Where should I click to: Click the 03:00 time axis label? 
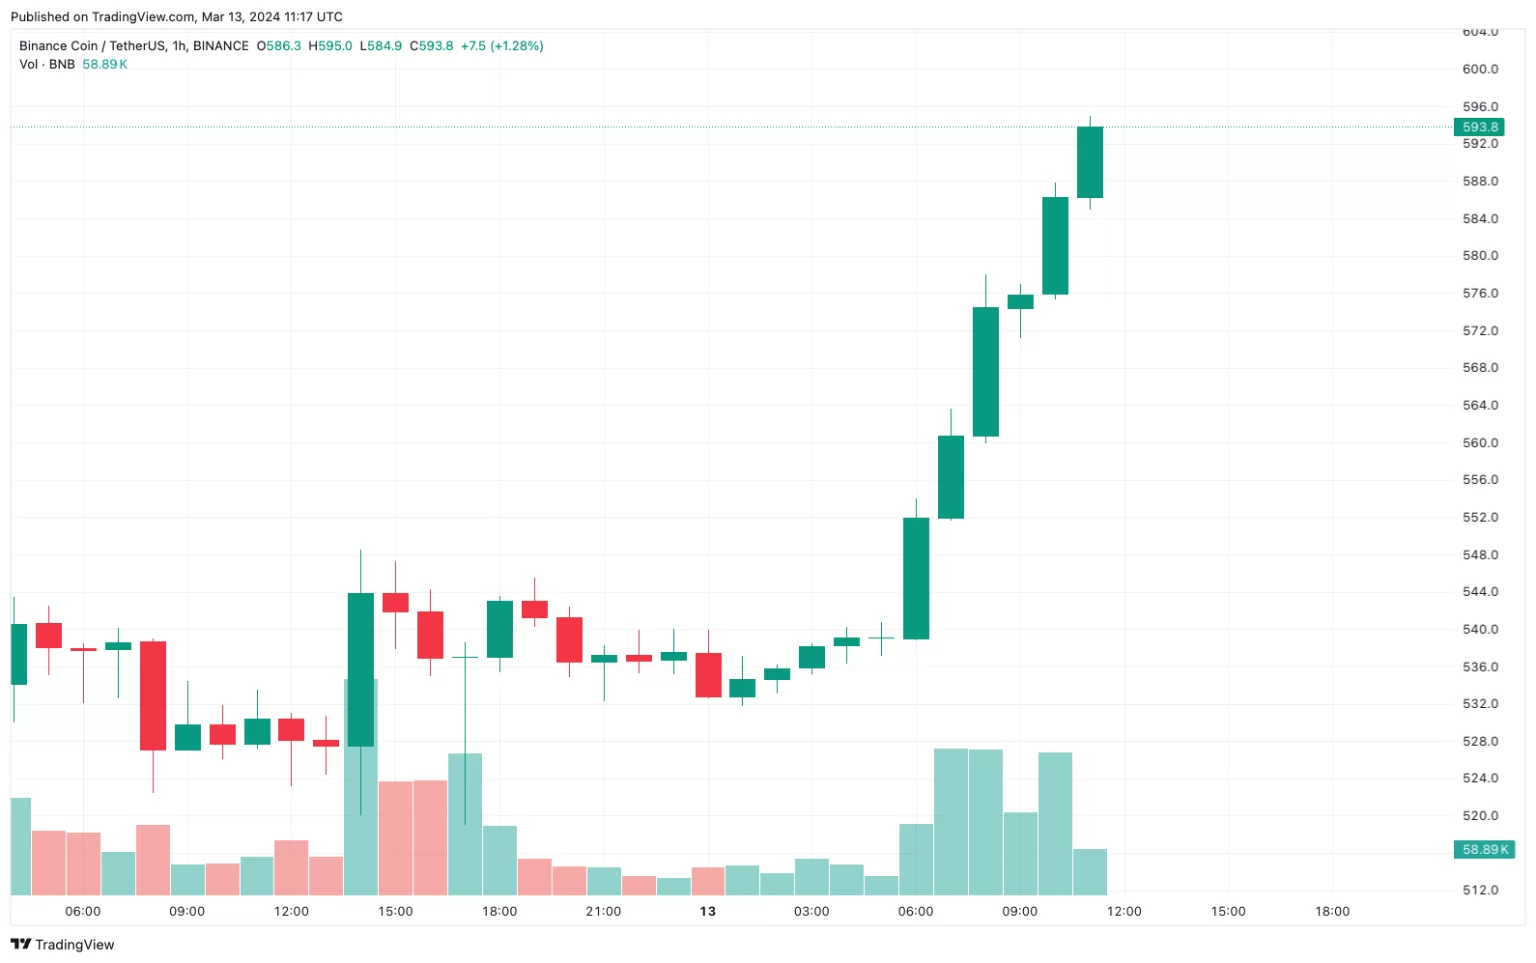pos(811,911)
